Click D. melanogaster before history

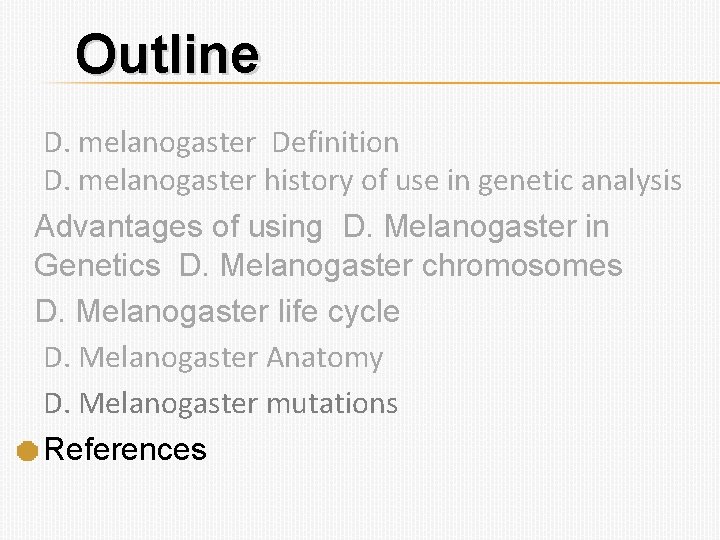(150, 181)
